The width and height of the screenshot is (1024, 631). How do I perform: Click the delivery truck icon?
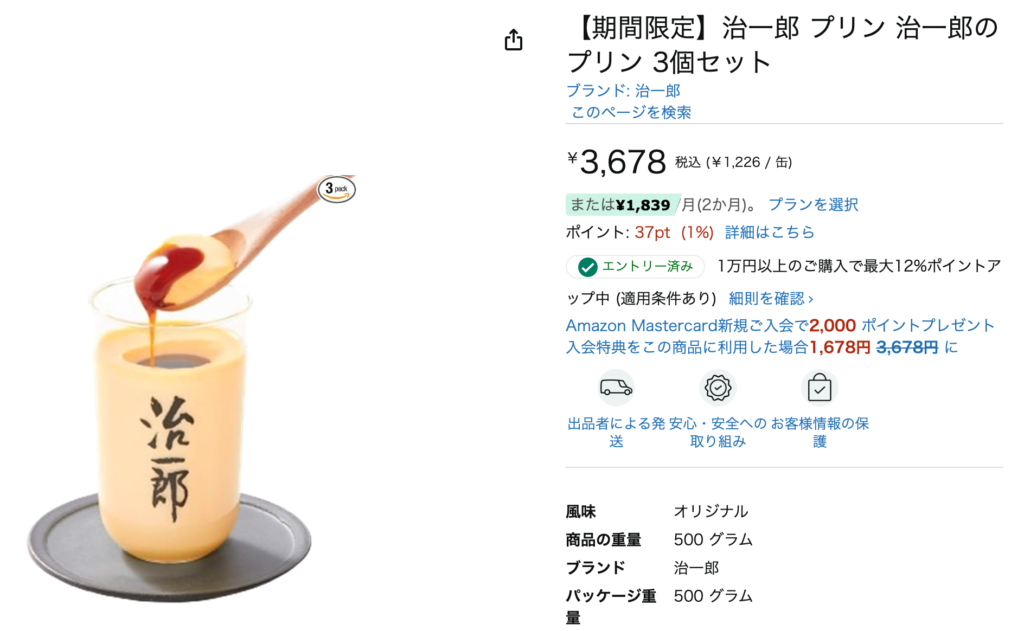pyautogui.click(x=616, y=387)
